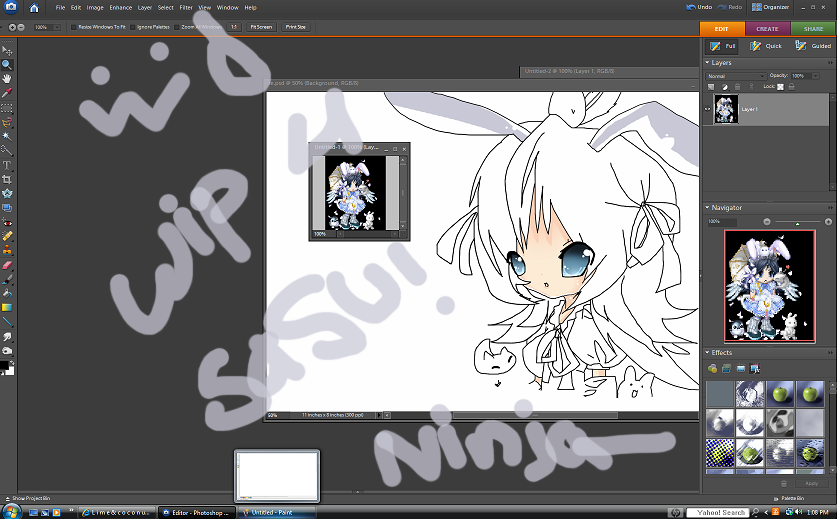Create an adjustment layer icon
The width and height of the screenshot is (839, 519).
724,87
